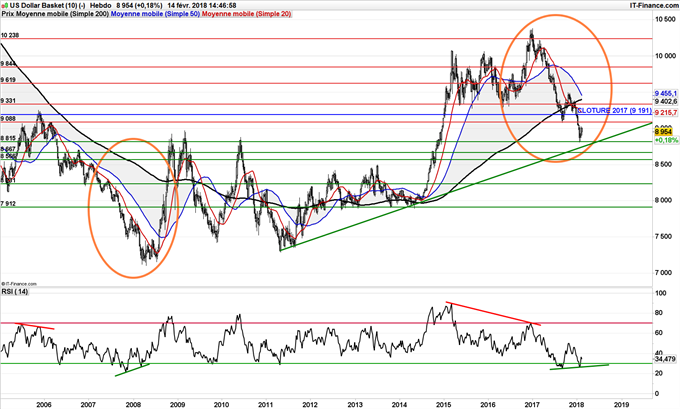Click the 2019 year on time axis
Screen dimensions: 680x409
pos(621,405)
